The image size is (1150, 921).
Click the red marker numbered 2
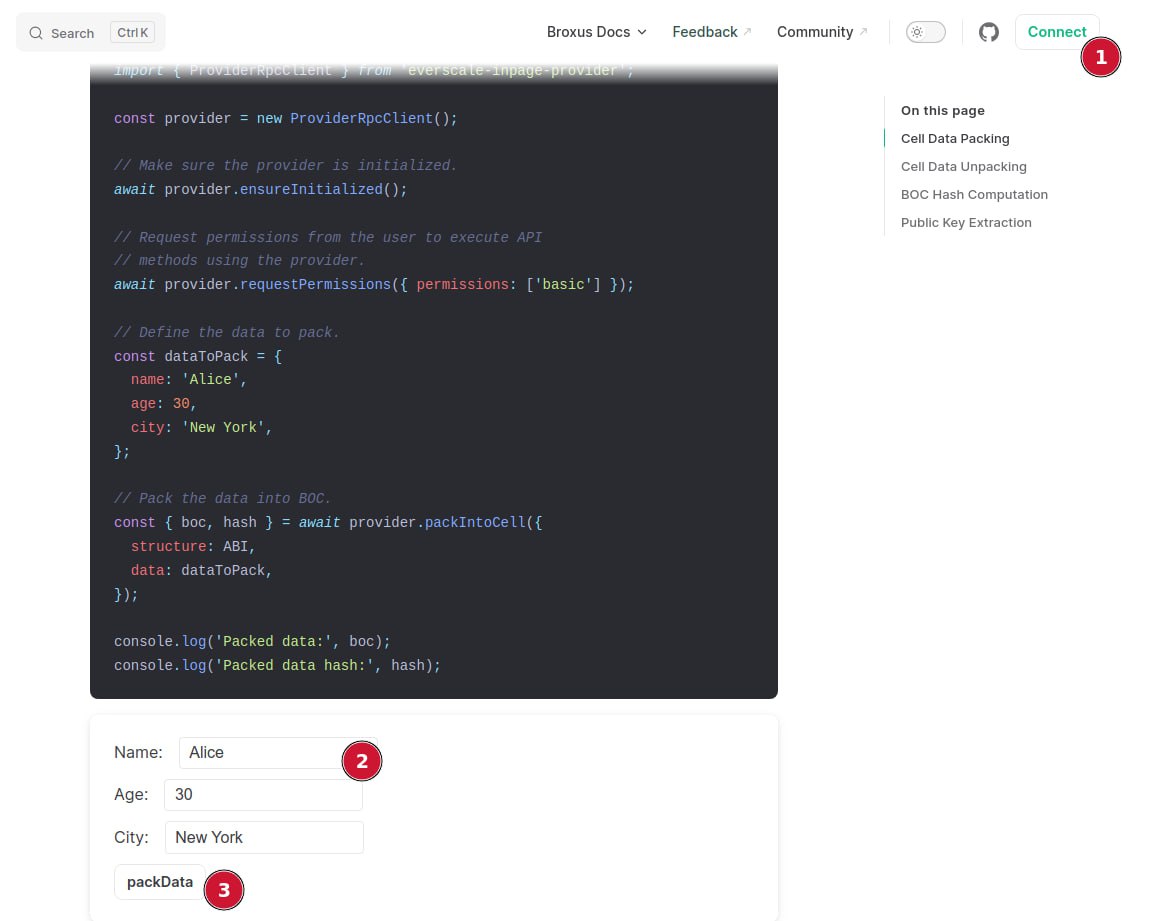(362, 761)
